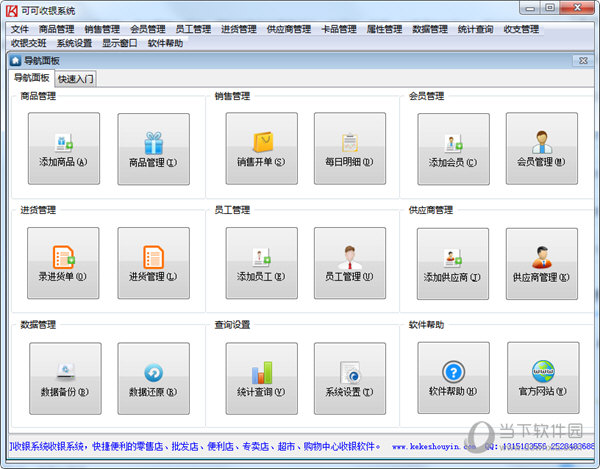Open the 数据管理 menu in menu bar
The image size is (600, 469).
point(430,29)
